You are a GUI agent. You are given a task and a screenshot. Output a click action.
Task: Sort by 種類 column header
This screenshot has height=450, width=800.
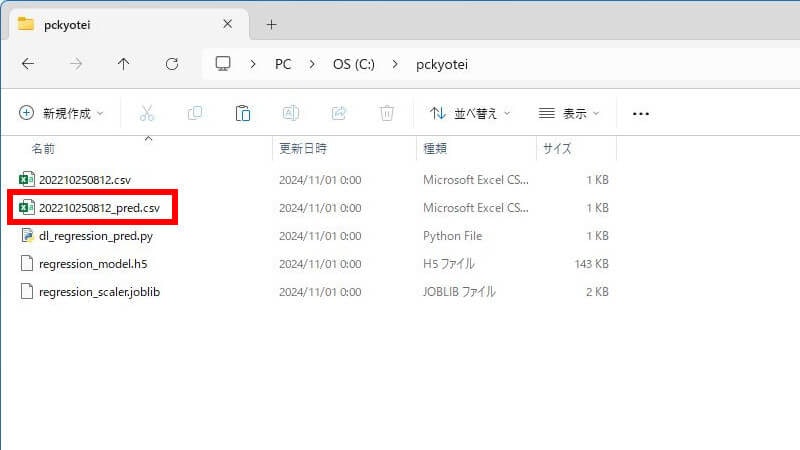[x=435, y=148]
